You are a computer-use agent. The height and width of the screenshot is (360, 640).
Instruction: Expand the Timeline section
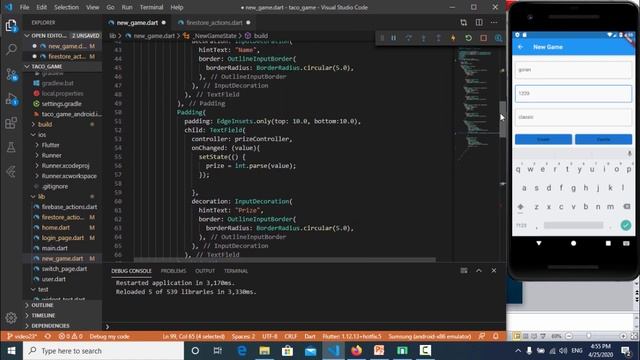pyautogui.click(x=62, y=316)
